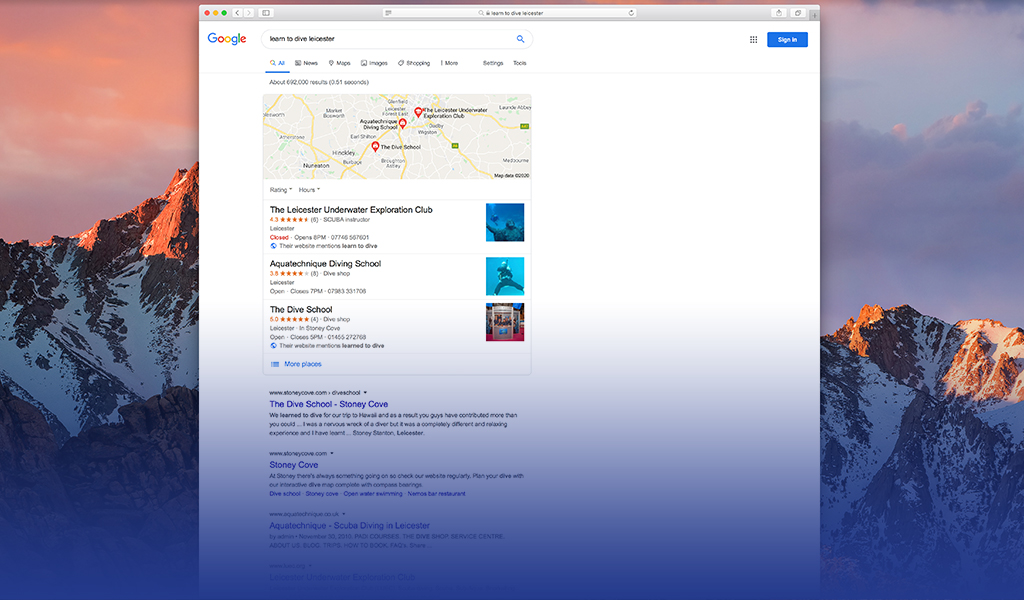The image size is (1024, 600).
Task: Click the red Closed status text
Action: 279,238
